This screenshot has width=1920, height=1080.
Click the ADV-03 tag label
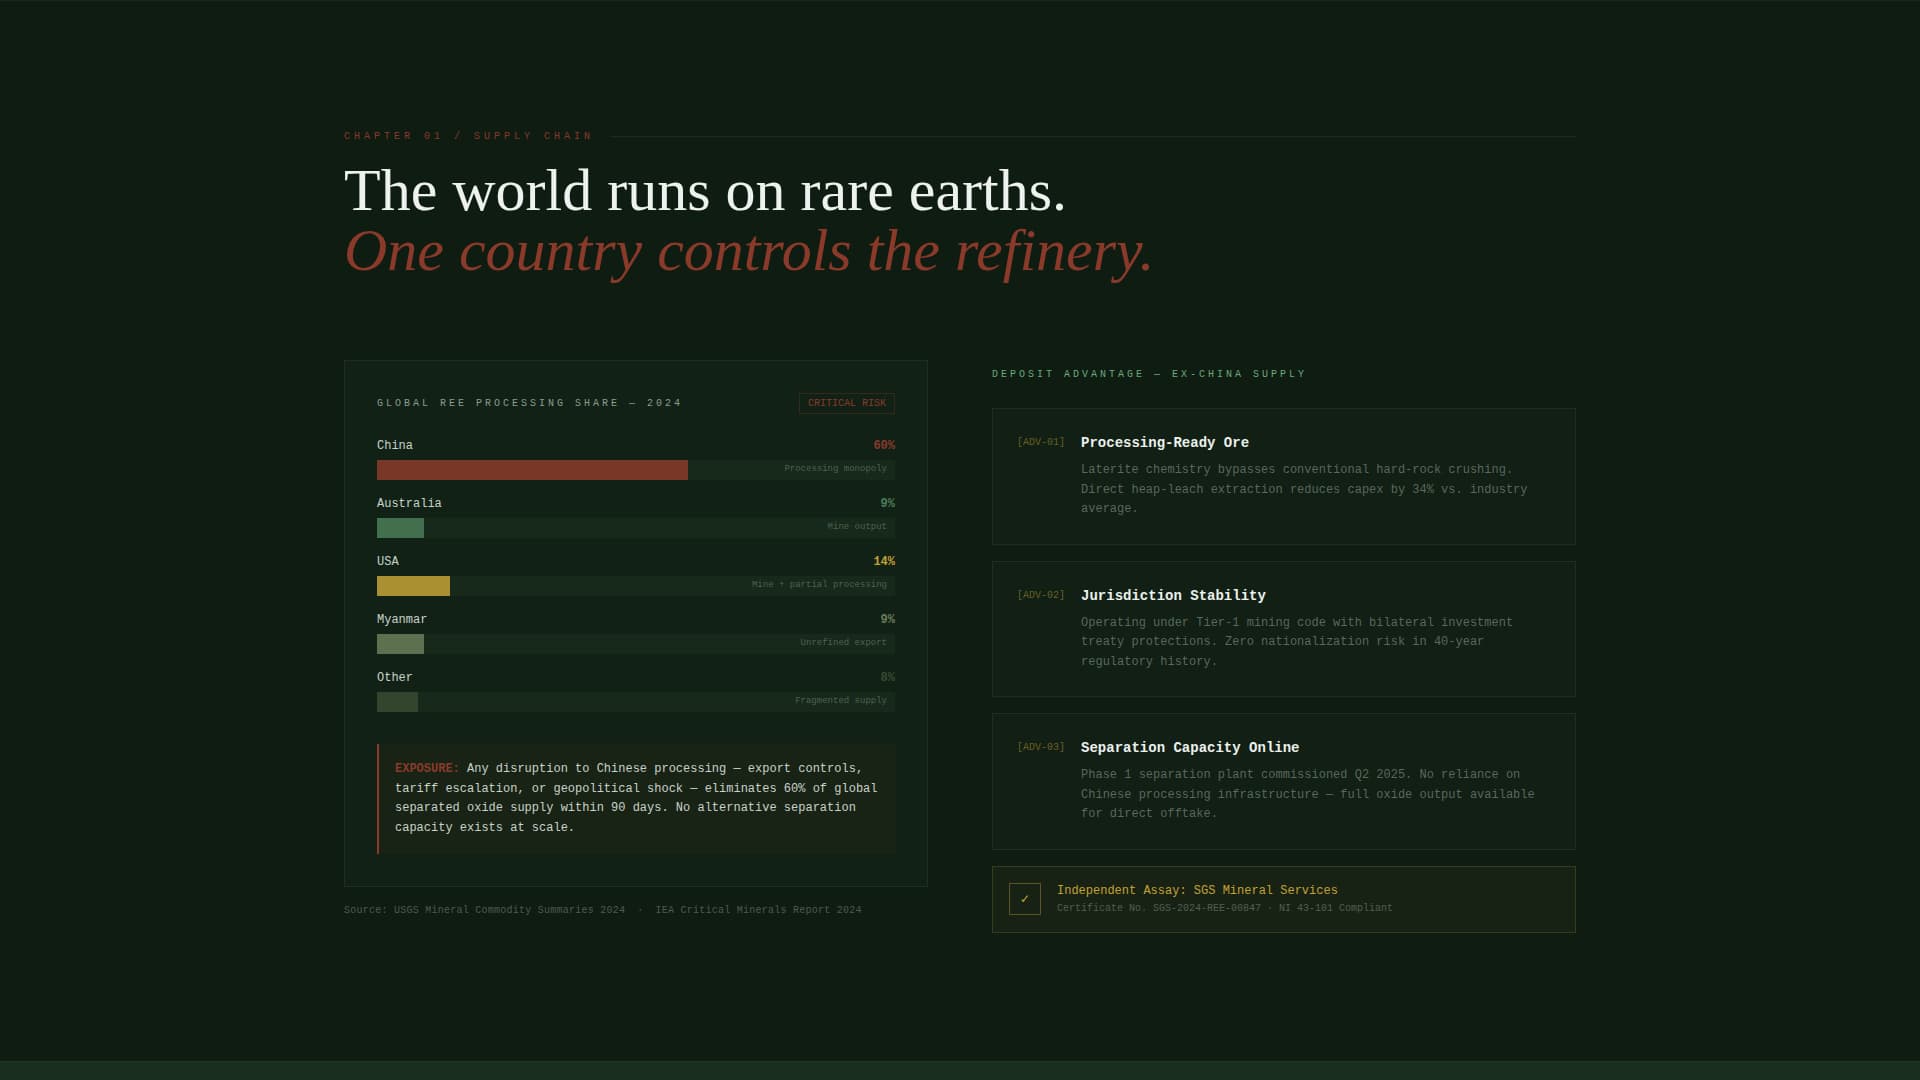[x=1040, y=747]
